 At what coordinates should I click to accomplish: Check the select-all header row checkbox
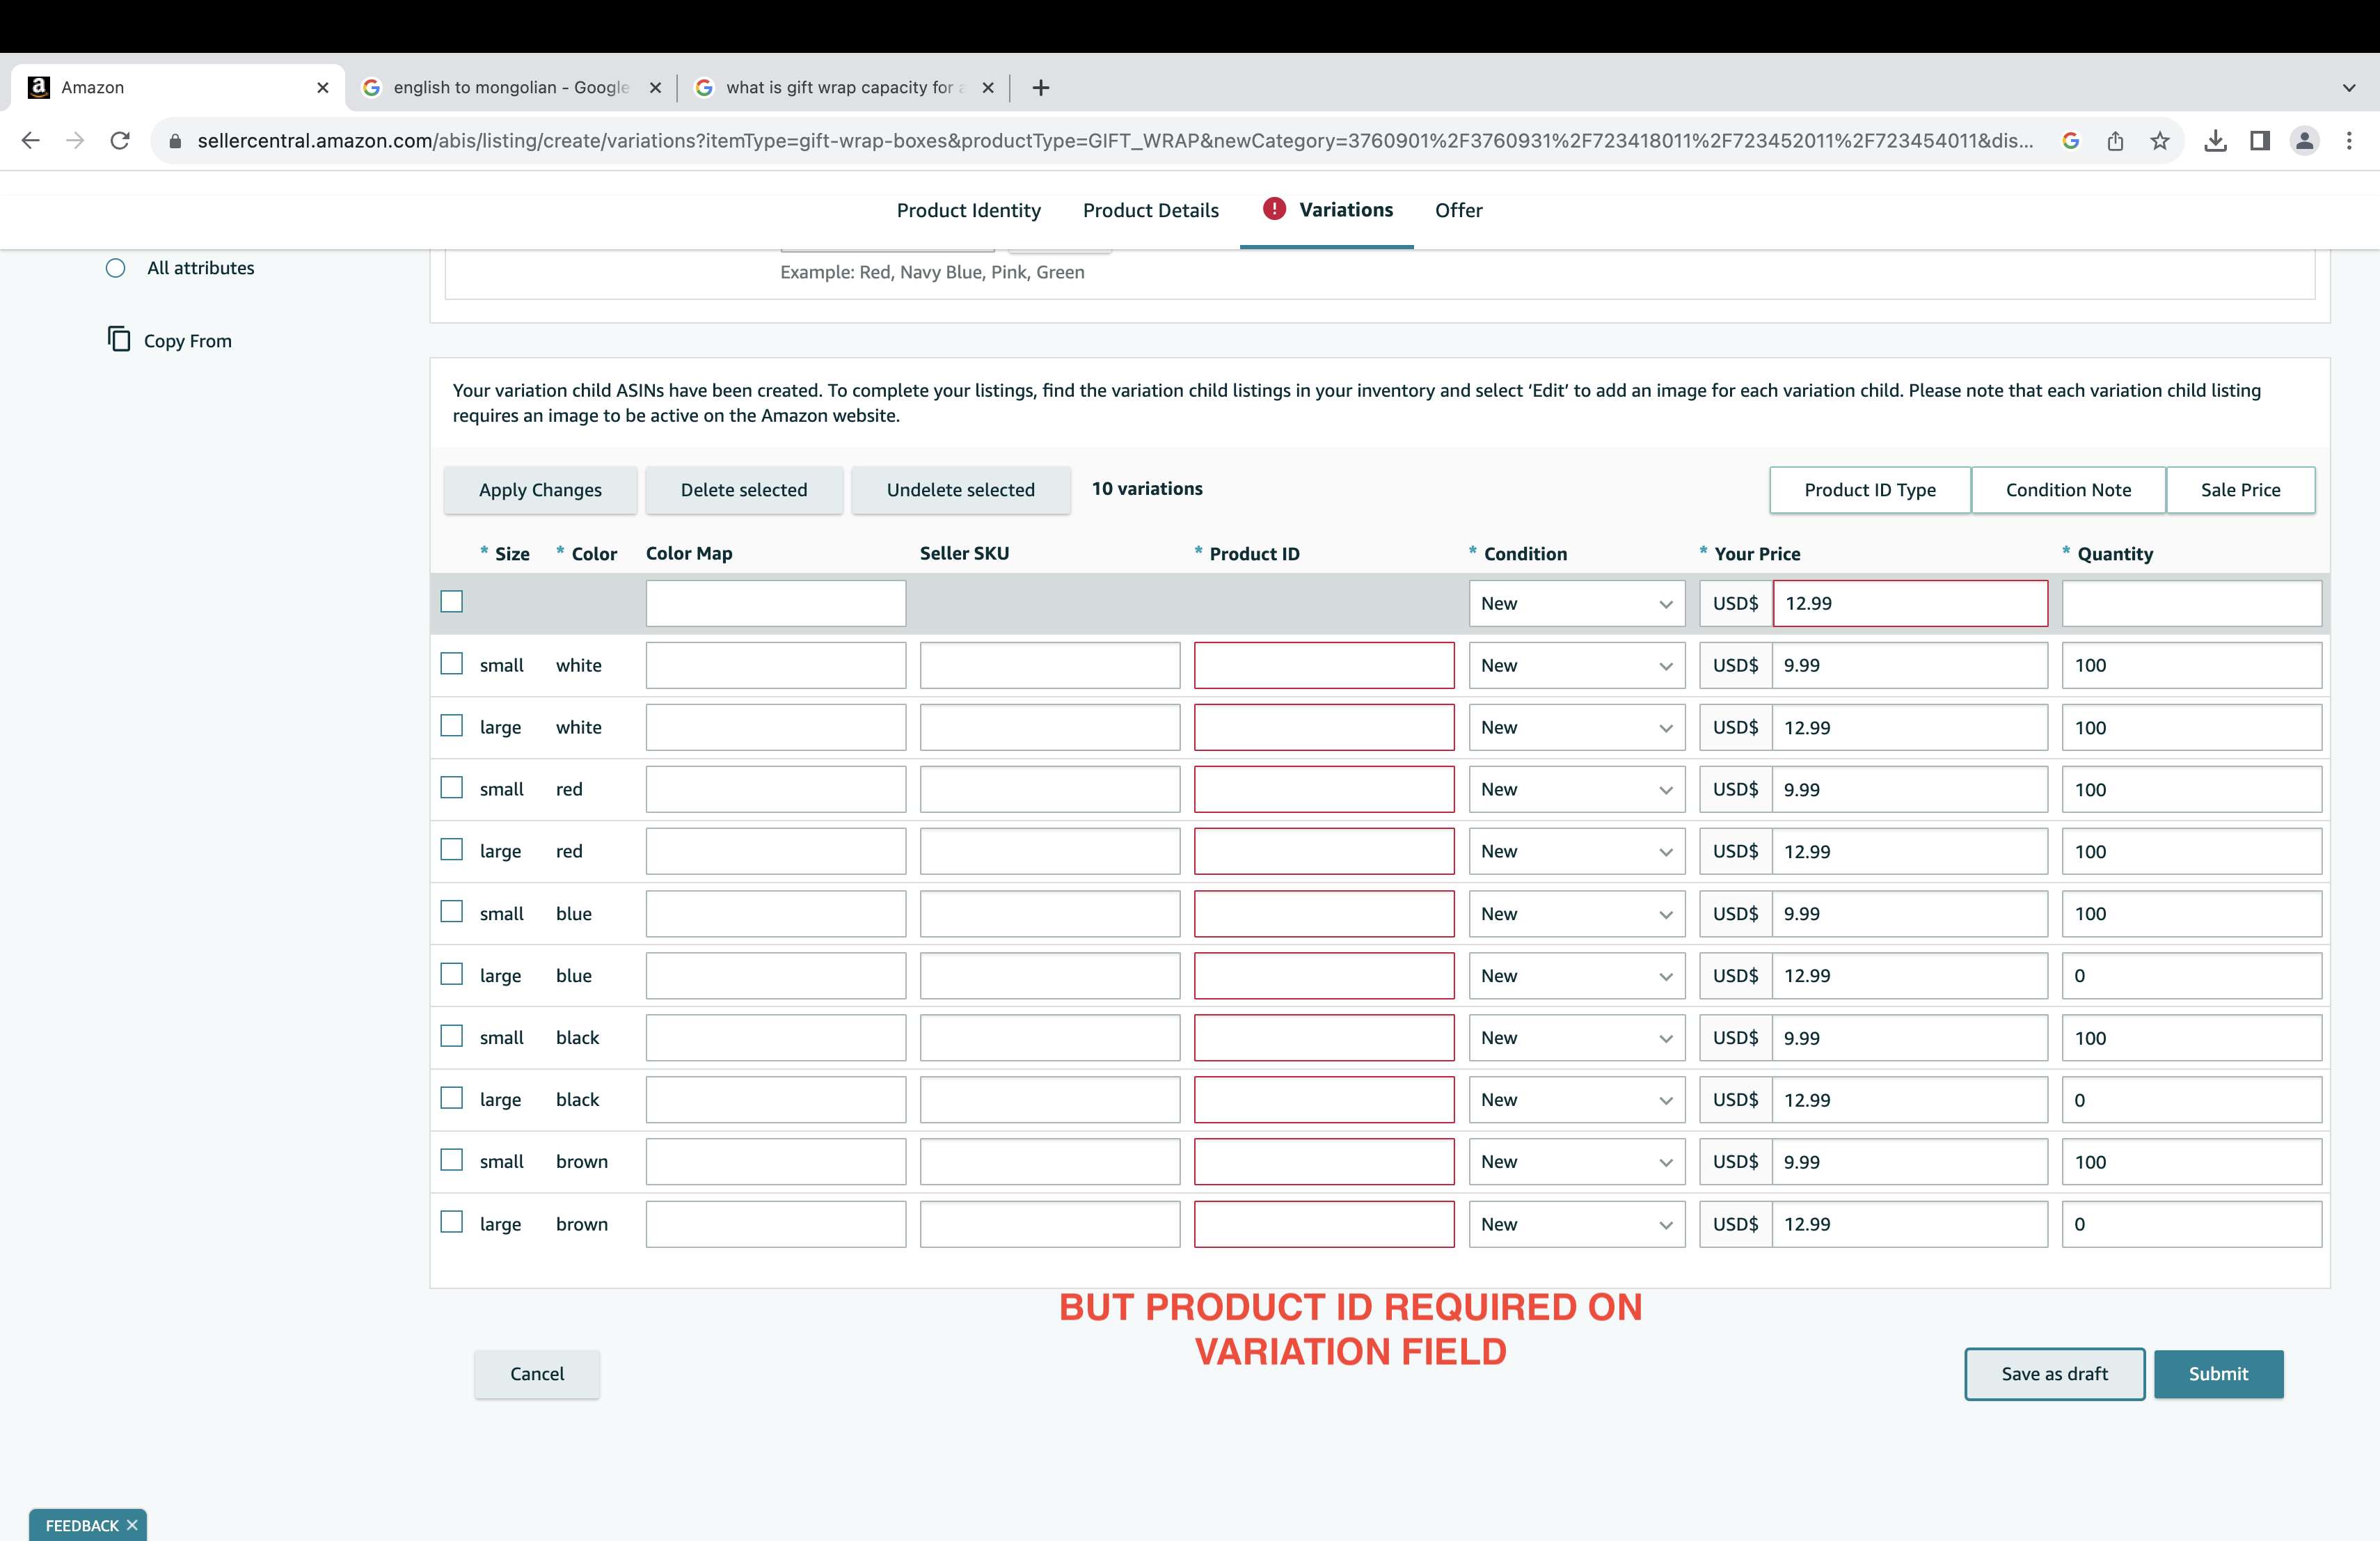tap(452, 601)
